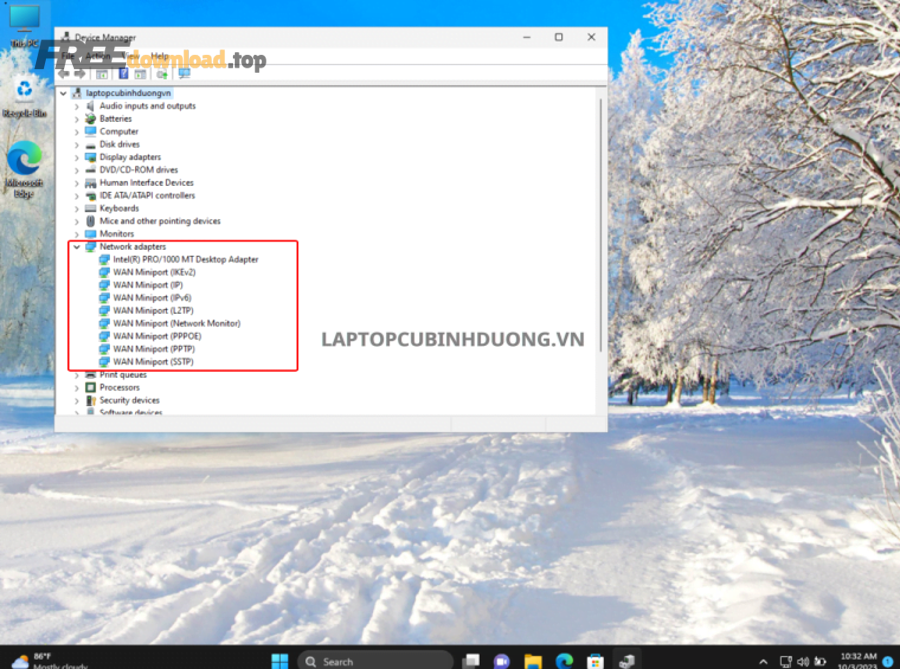Select WAN Miniport (PPPOE)
This screenshot has width=900, height=669.
[157, 336]
